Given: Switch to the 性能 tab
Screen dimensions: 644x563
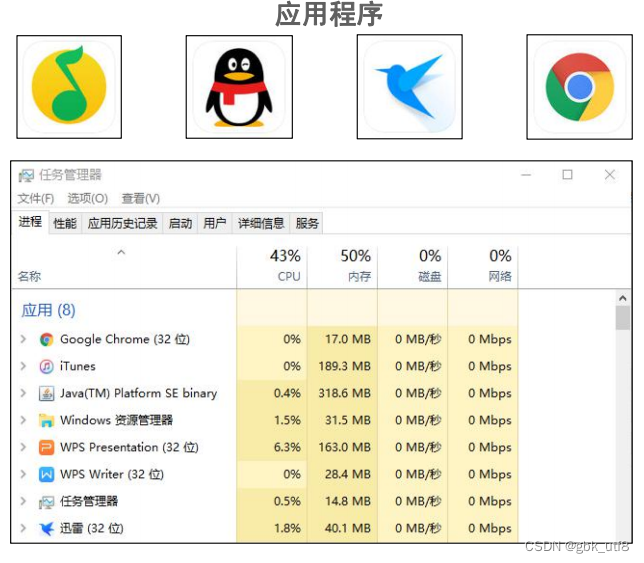Looking at the screenshot, I should tap(65, 223).
